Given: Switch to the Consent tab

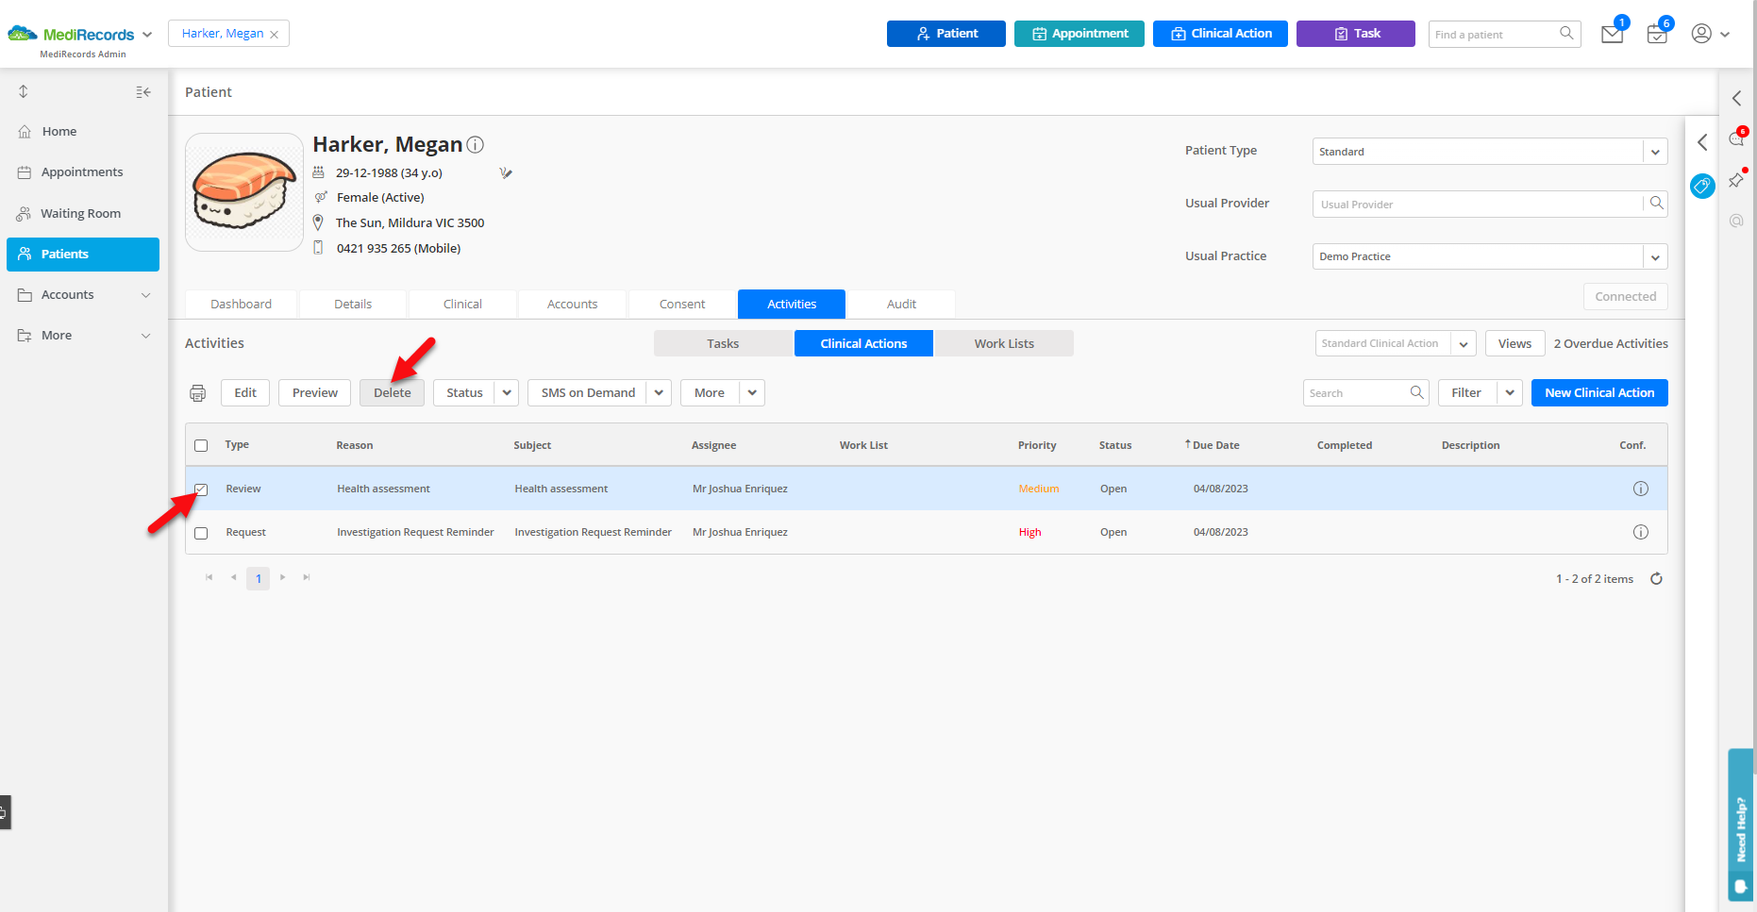Looking at the screenshot, I should point(682,304).
